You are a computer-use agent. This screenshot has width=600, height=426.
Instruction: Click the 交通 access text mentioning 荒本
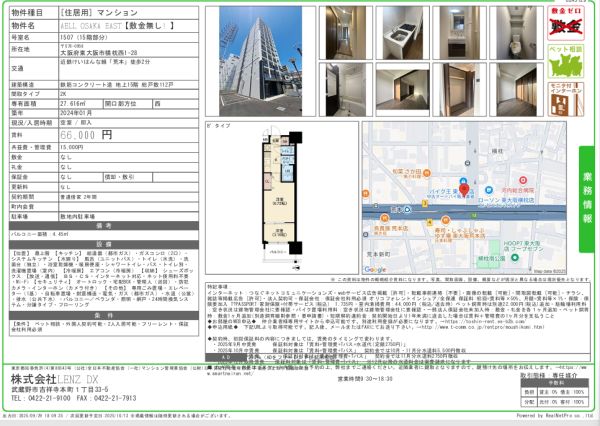[105, 62]
